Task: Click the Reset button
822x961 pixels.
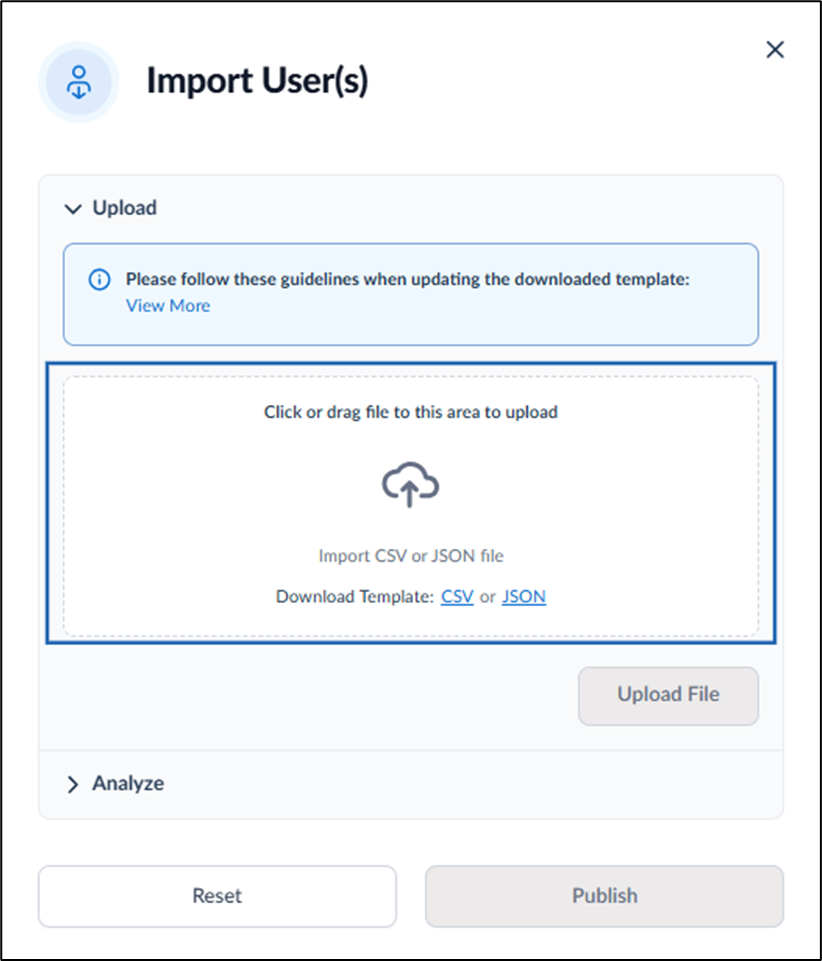Action: pos(217,896)
